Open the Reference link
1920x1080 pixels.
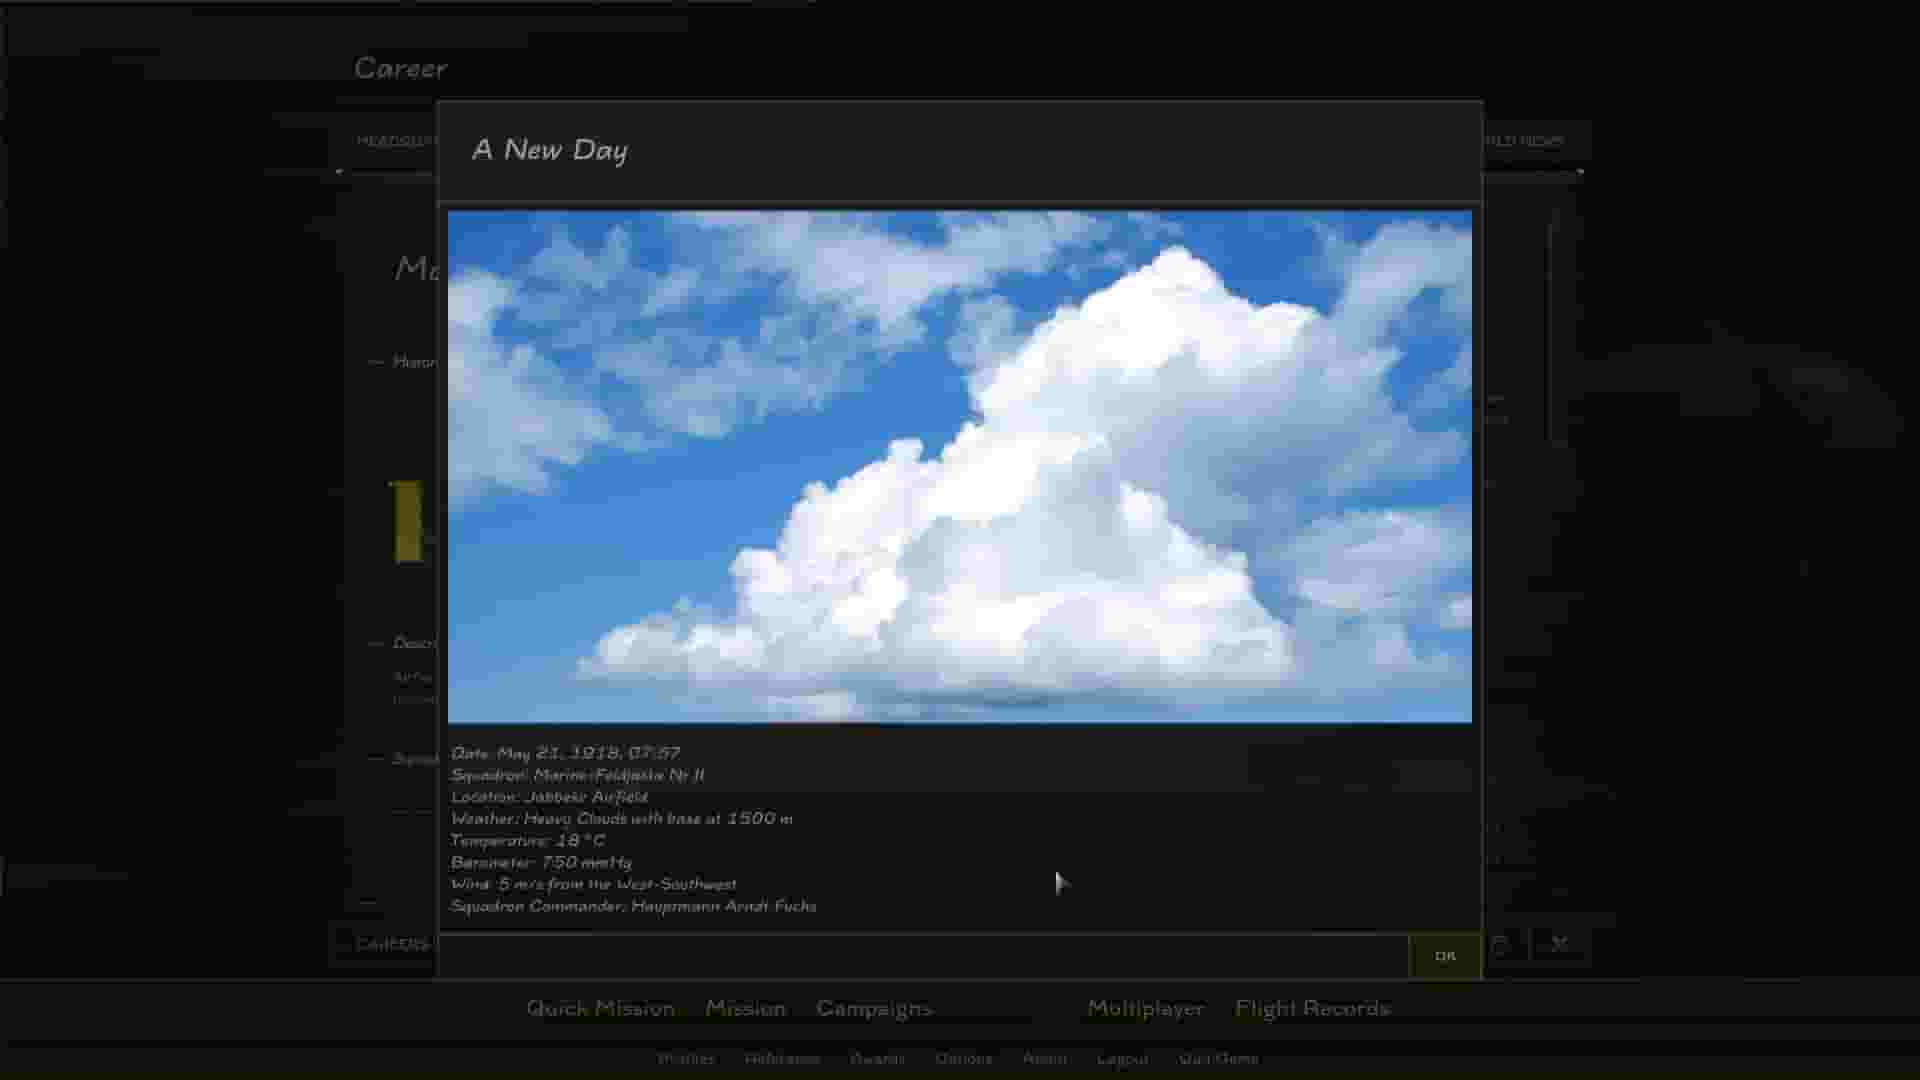783,1058
